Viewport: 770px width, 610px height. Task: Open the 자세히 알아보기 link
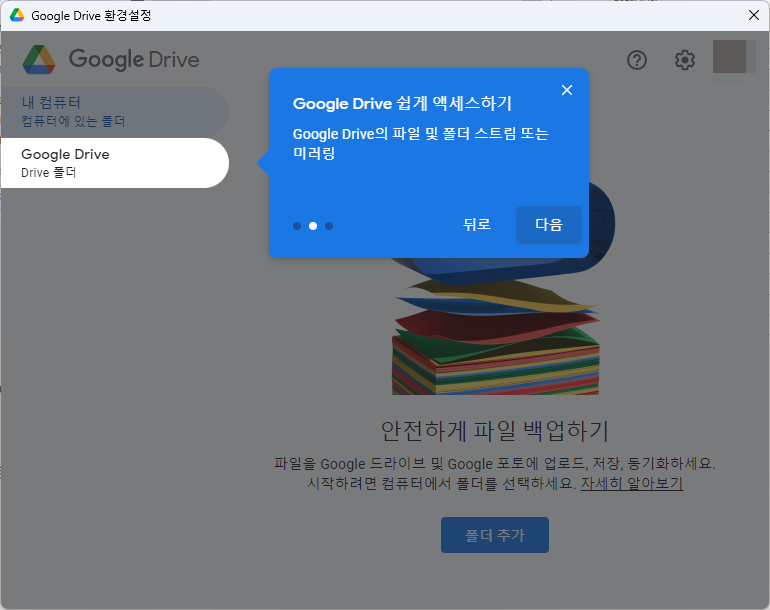(631, 483)
